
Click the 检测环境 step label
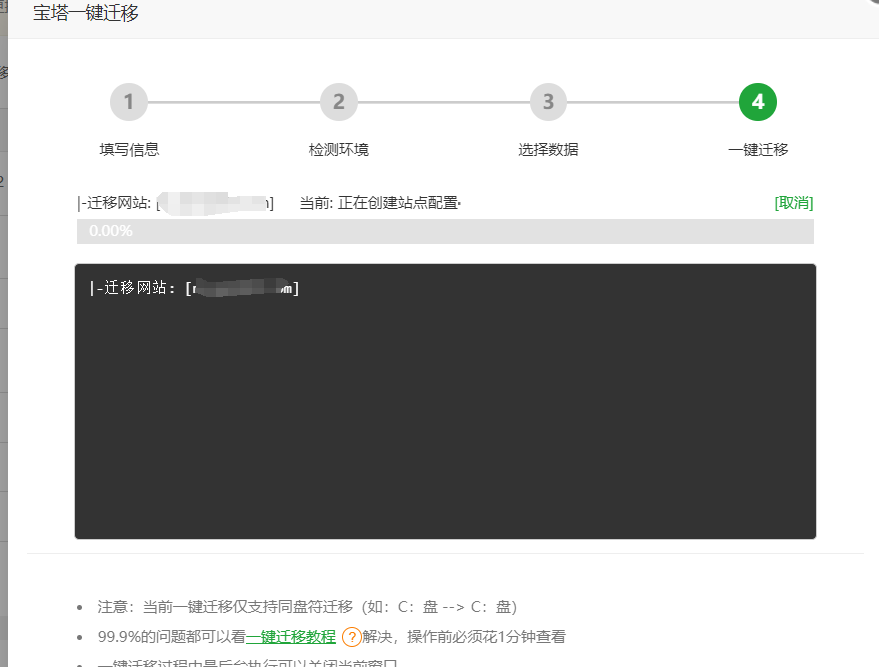coord(339,150)
